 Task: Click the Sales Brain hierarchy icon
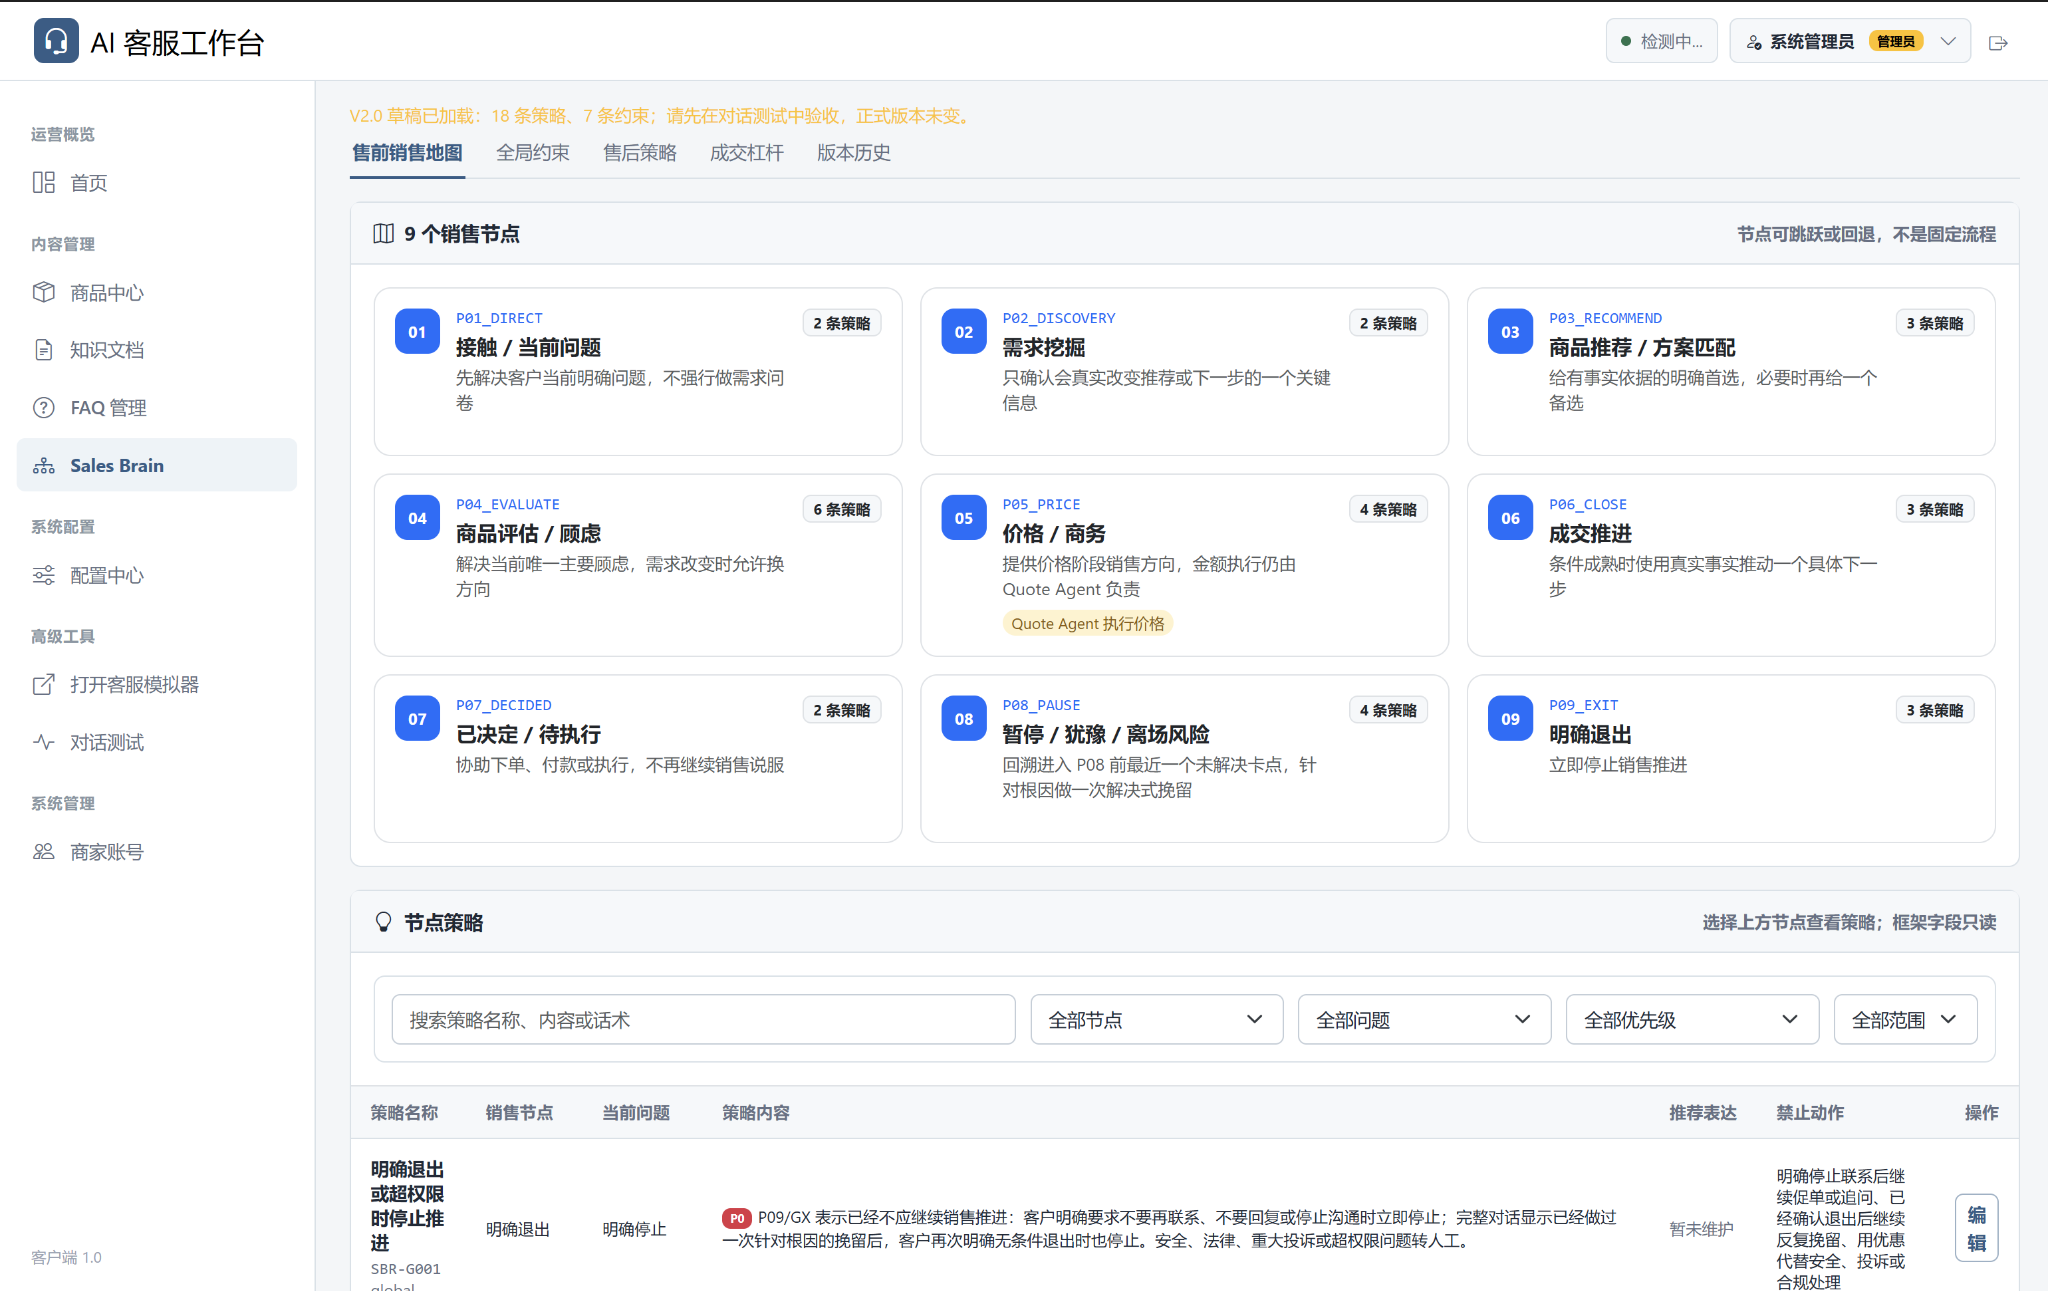click(44, 465)
